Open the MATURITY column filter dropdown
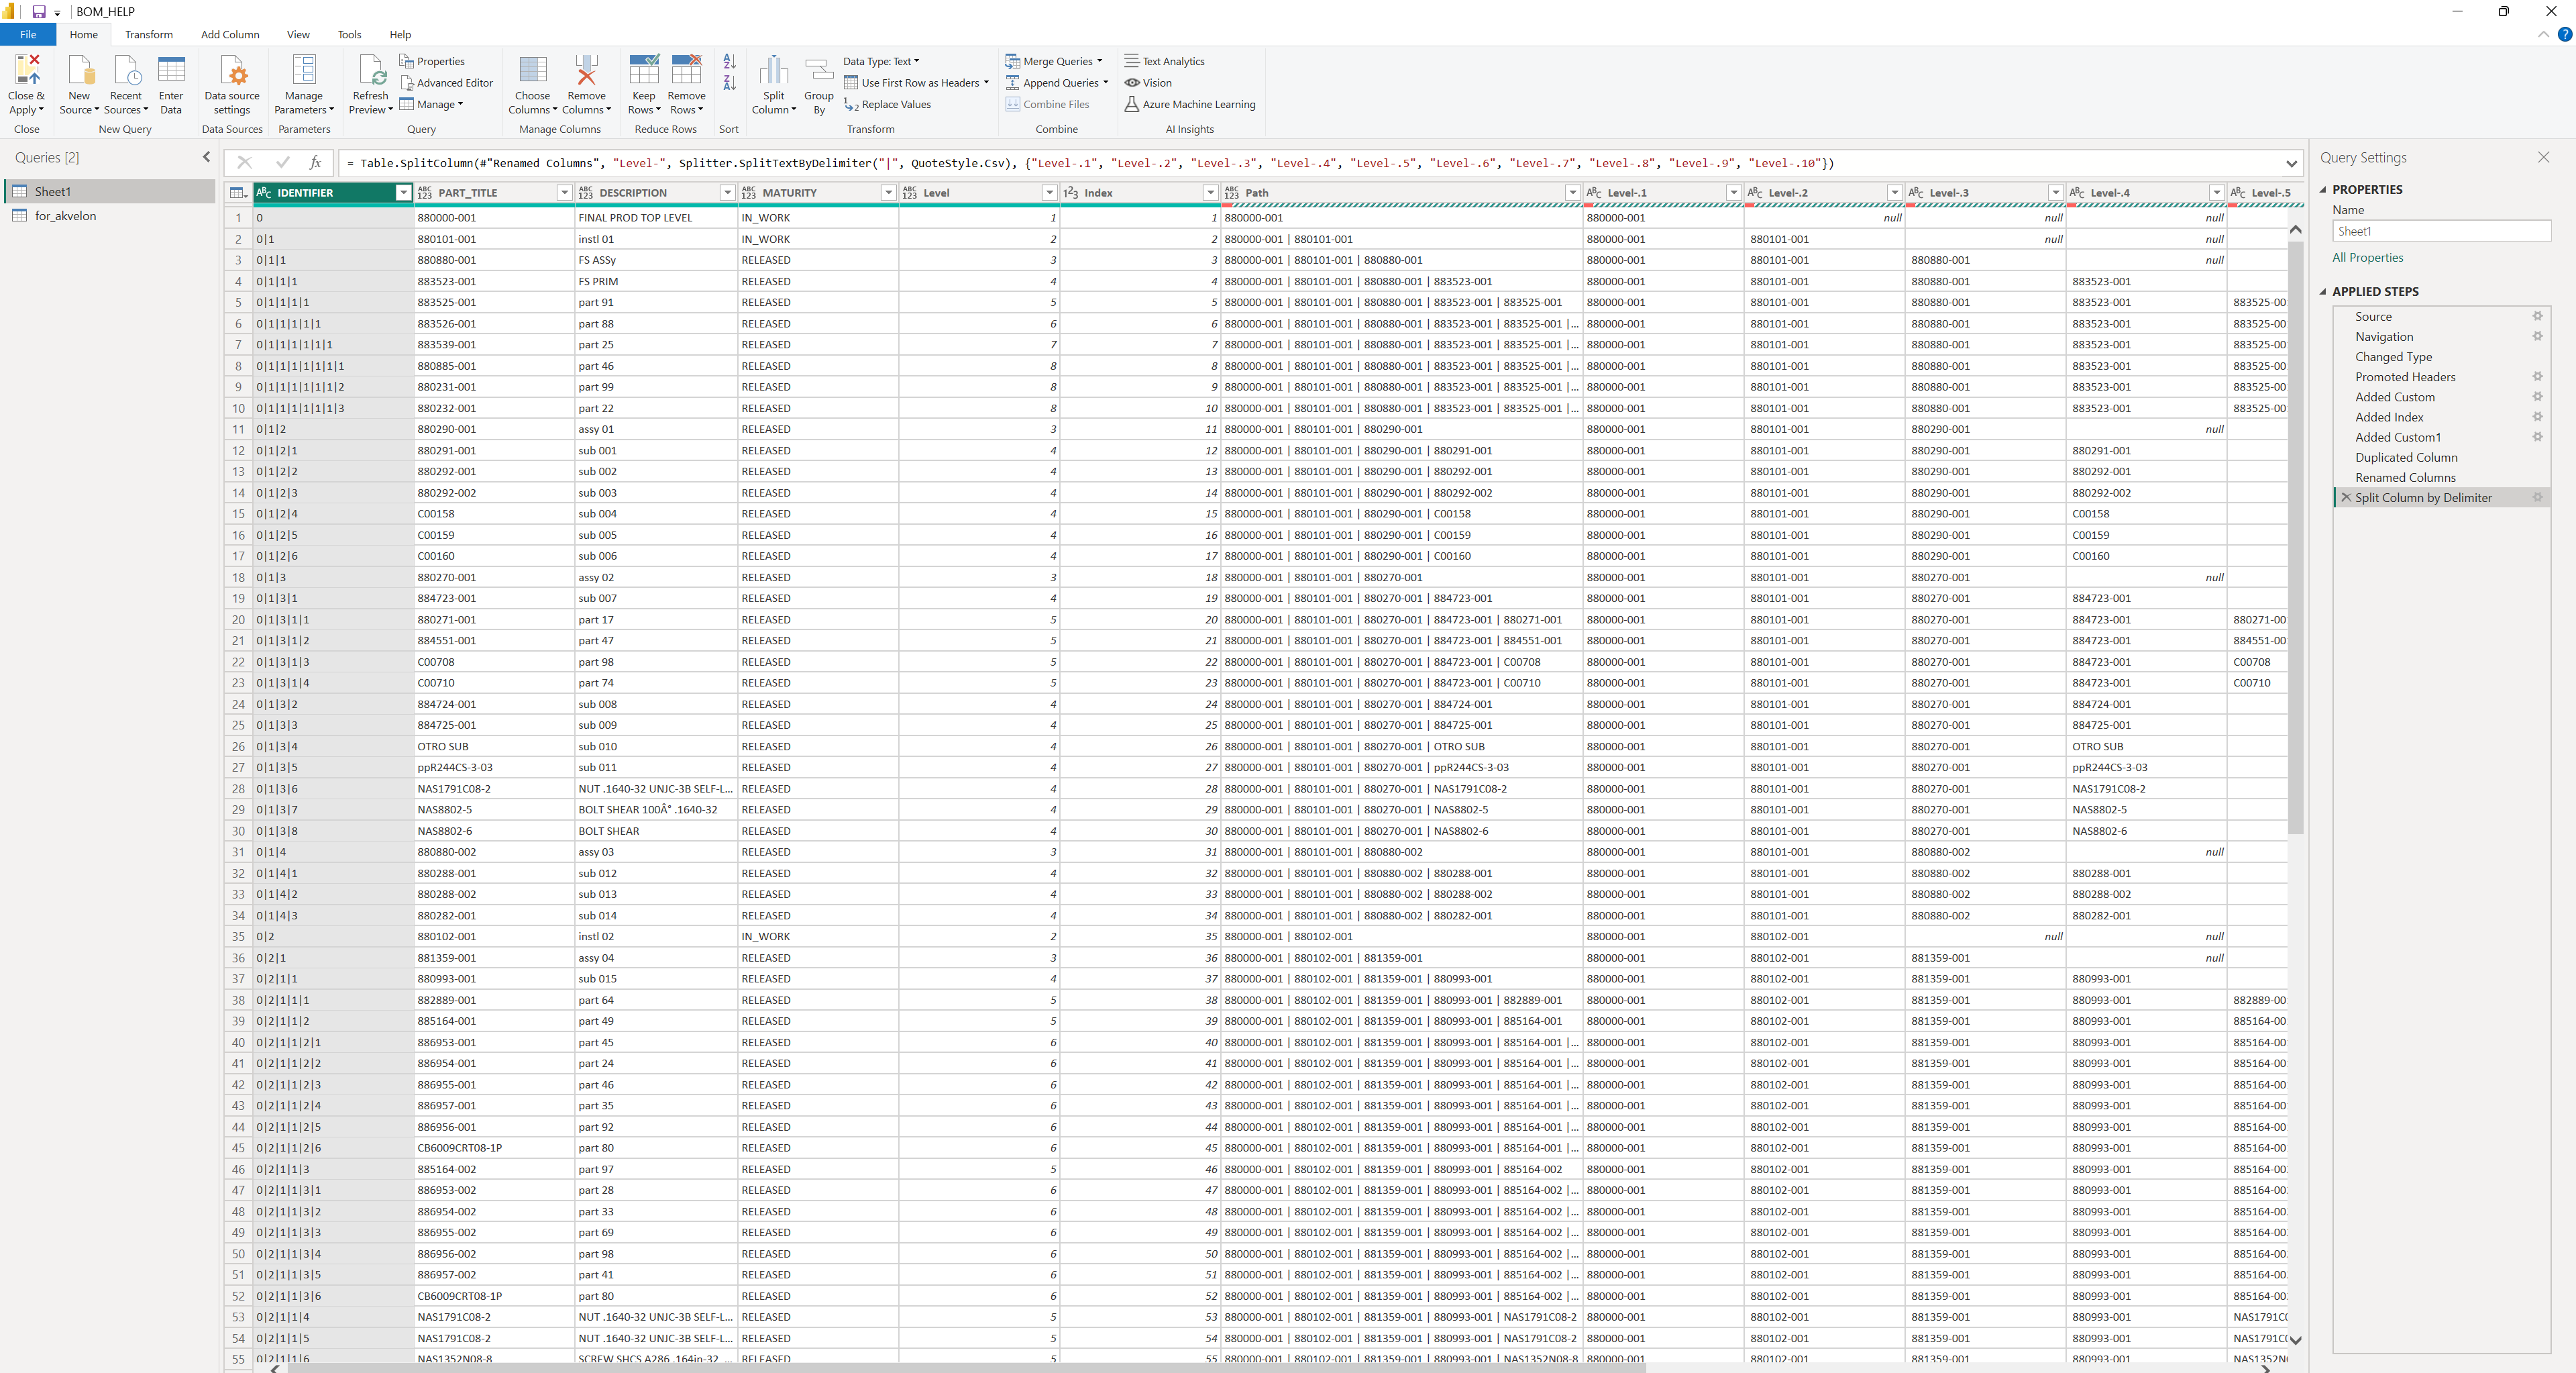 [888, 193]
